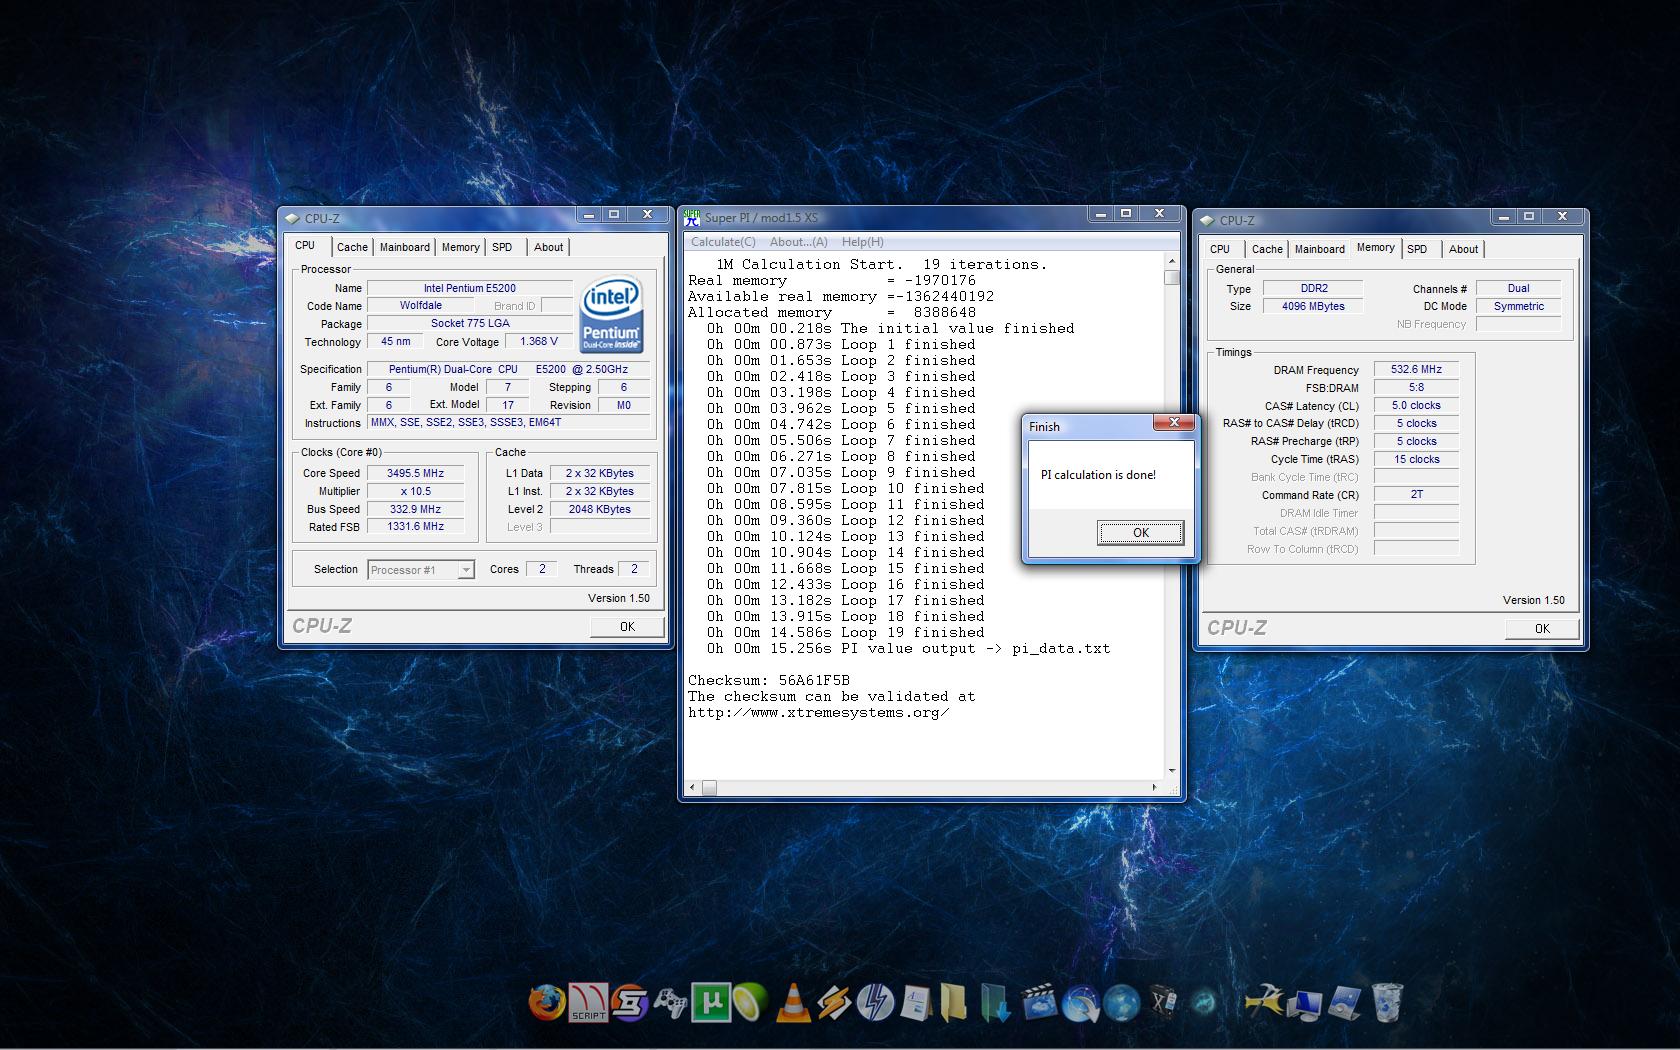This screenshot has width=1680, height=1050.
Task: Open About tab in left CPU-Z
Action: tap(548, 247)
